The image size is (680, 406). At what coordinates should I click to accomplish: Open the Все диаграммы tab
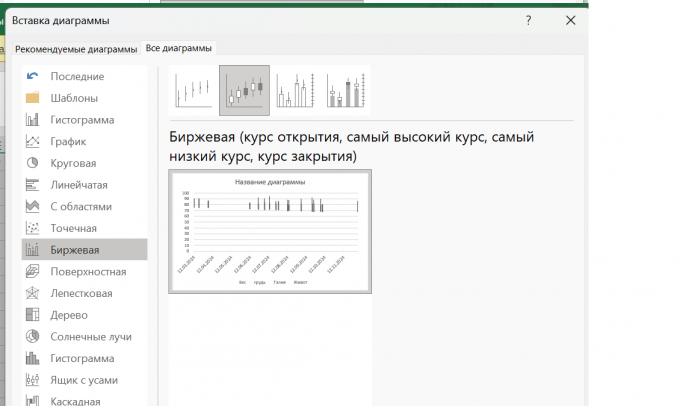tap(179, 48)
